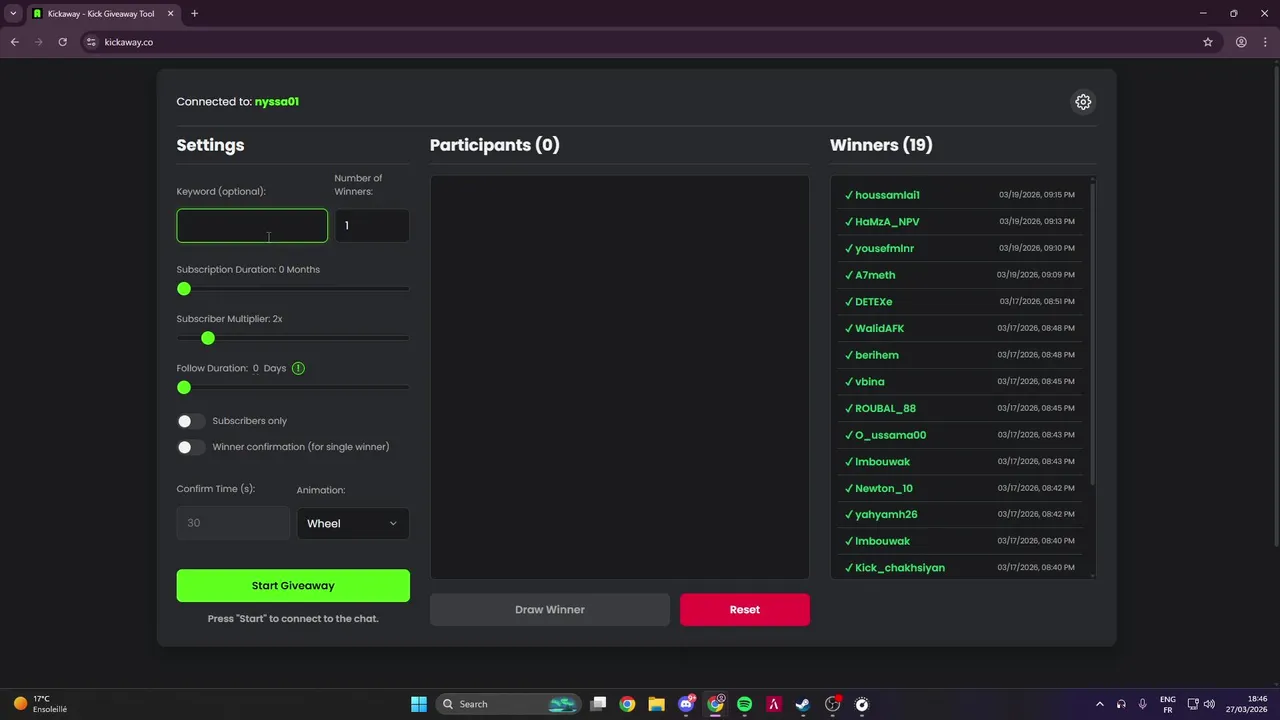1280x720 pixels.
Task: Reload the page
Action: 62,42
